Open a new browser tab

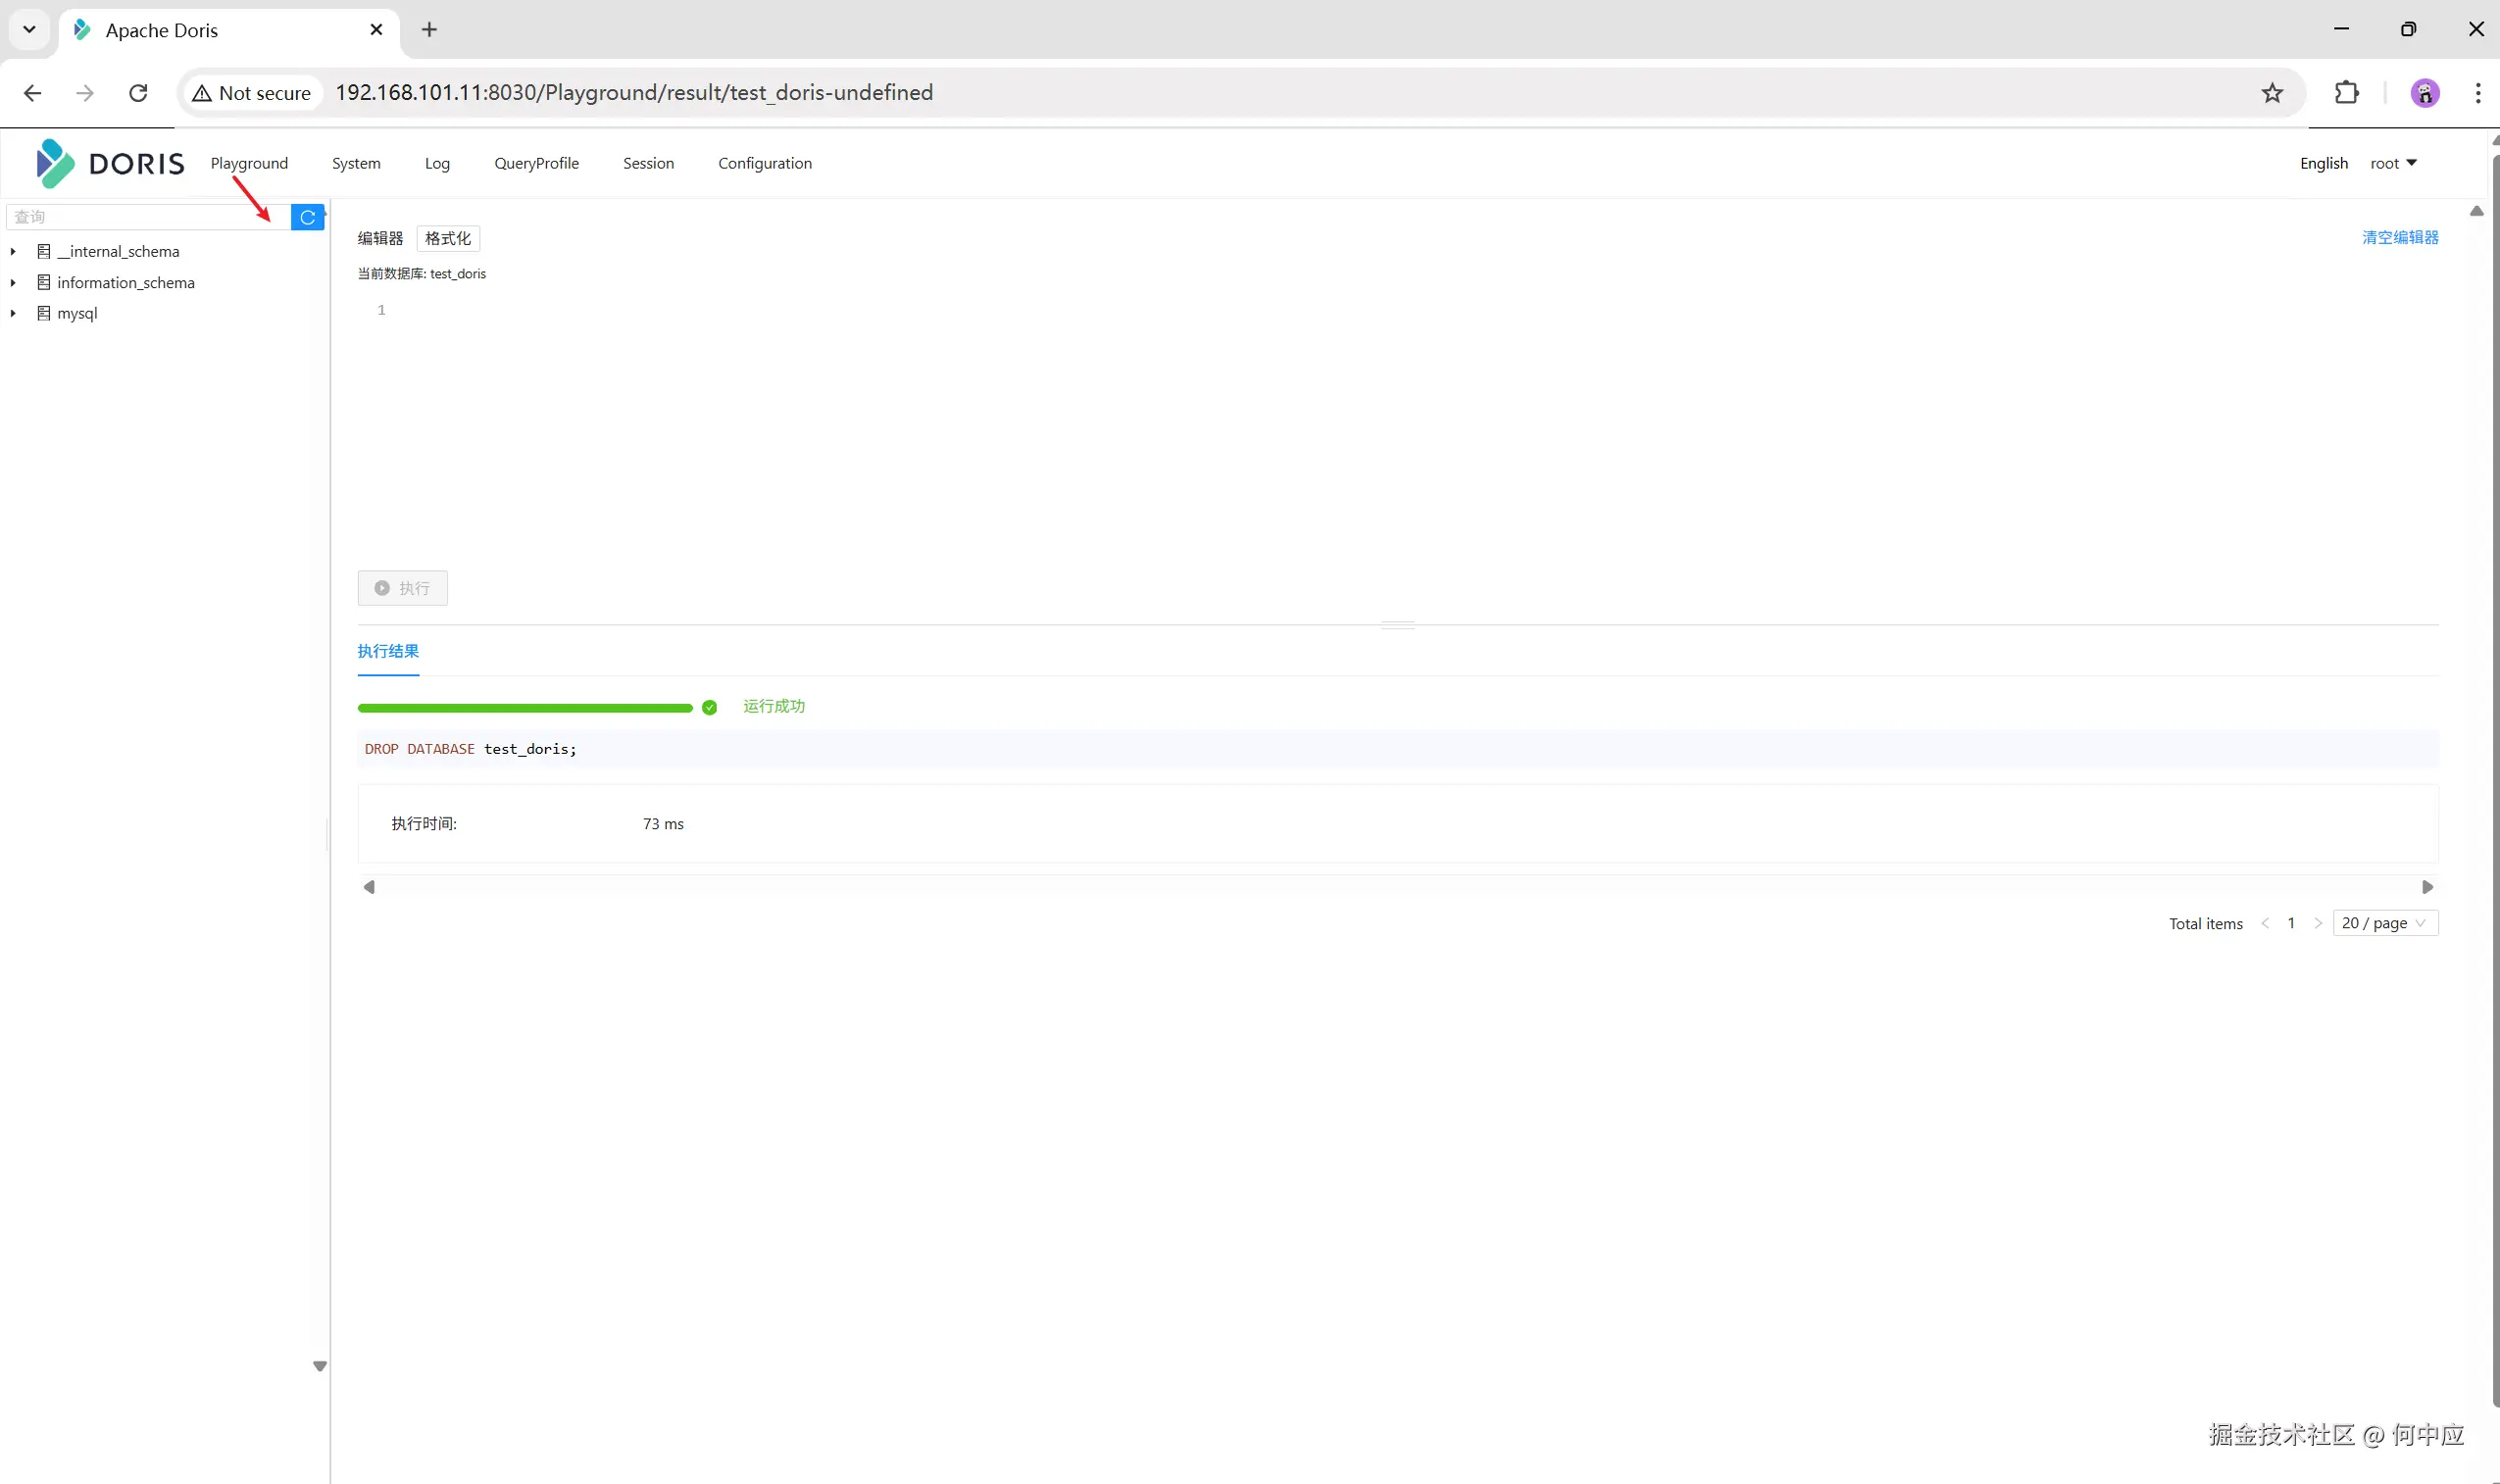pos(429,30)
